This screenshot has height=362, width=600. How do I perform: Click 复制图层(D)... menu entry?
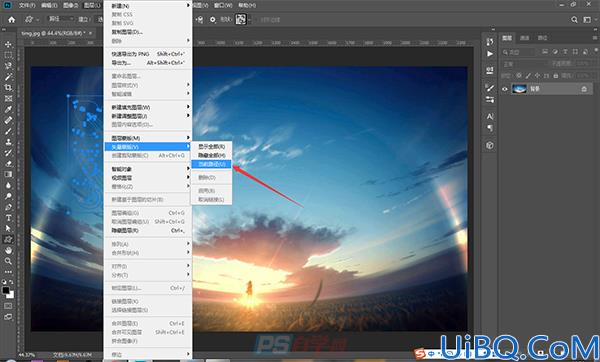[x=148, y=32]
